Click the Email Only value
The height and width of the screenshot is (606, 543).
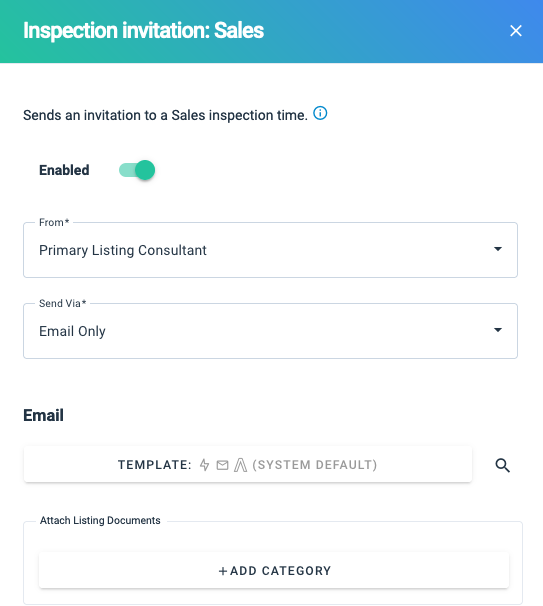72,331
